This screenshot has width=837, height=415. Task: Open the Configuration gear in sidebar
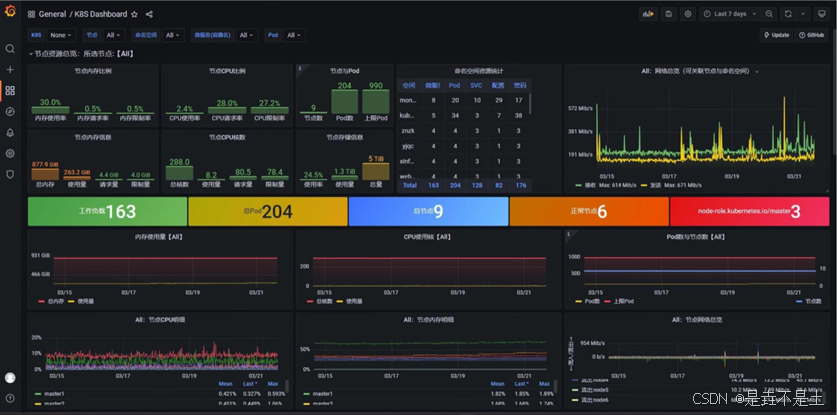point(10,153)
